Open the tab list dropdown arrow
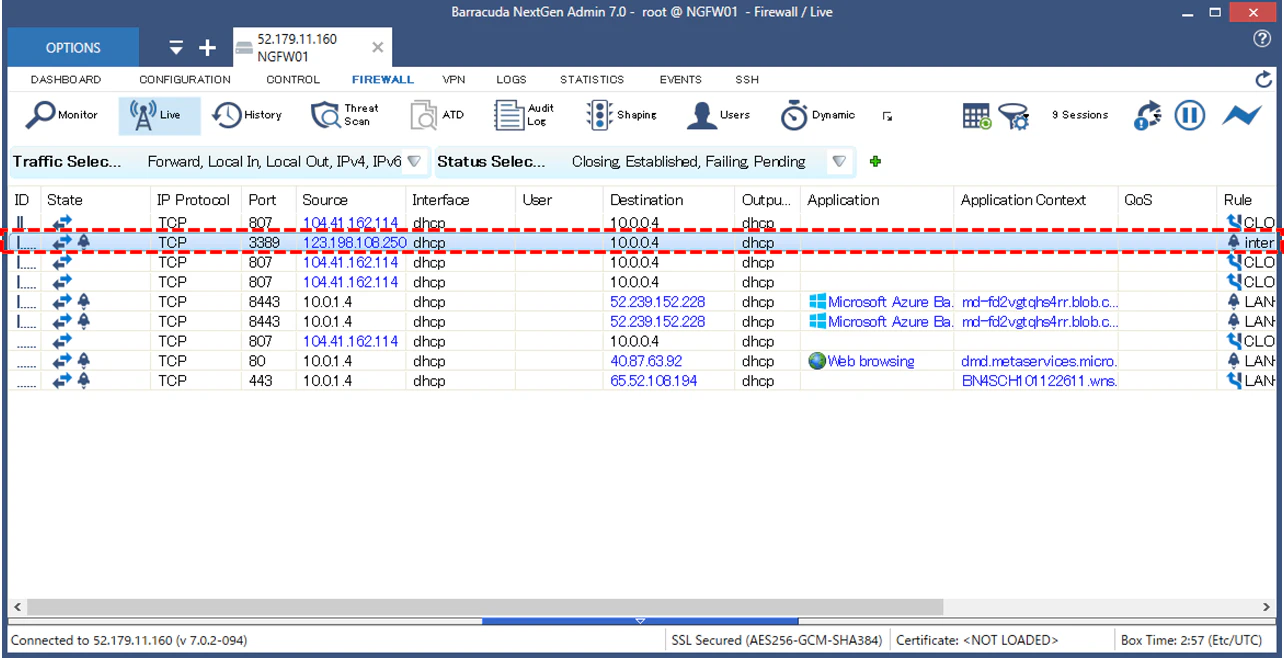This screenshot has height=658, width=1284. [177, 47]
